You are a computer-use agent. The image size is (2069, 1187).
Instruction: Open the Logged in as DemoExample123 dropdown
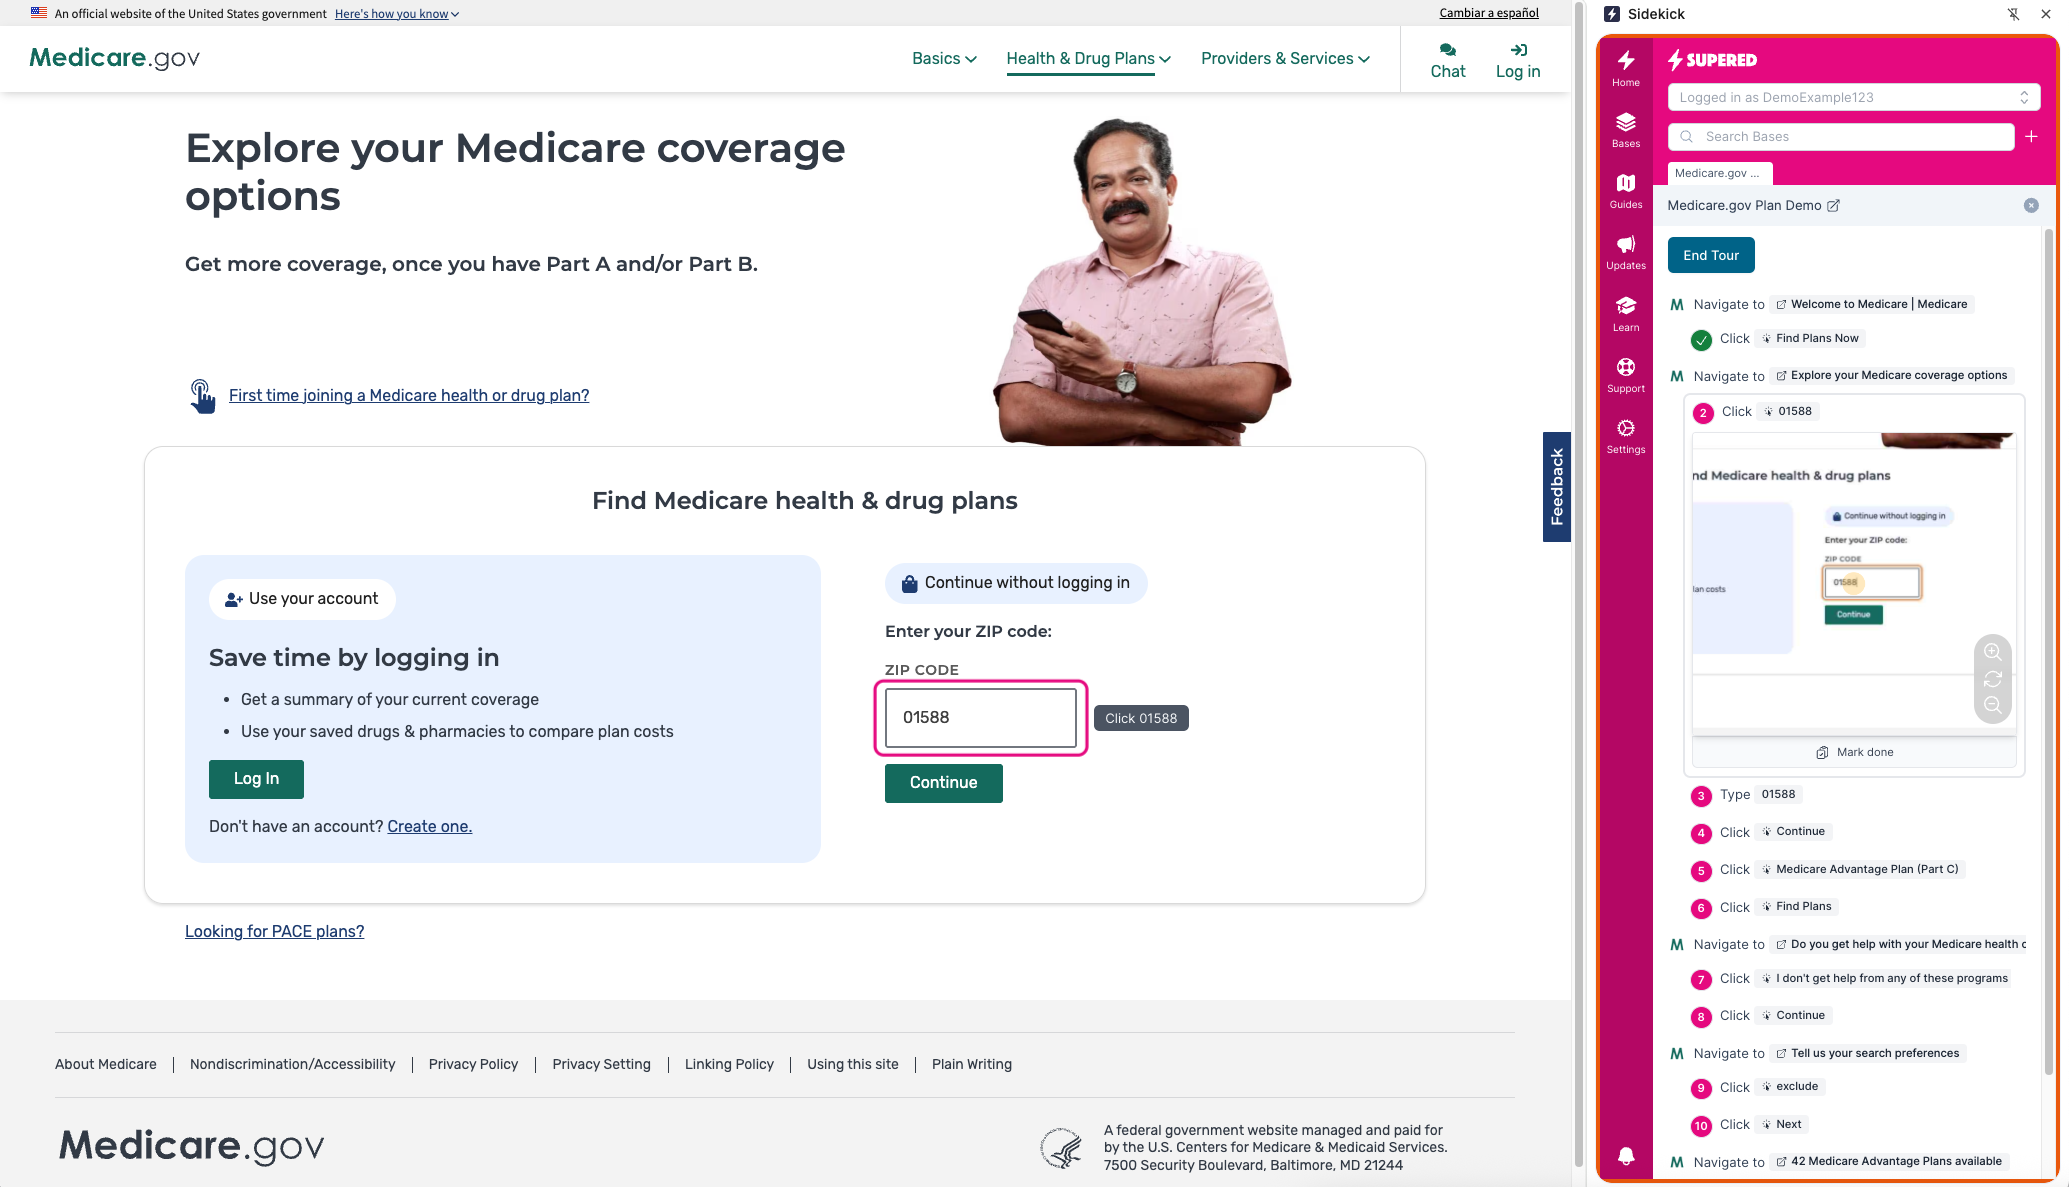[1853, 97]
